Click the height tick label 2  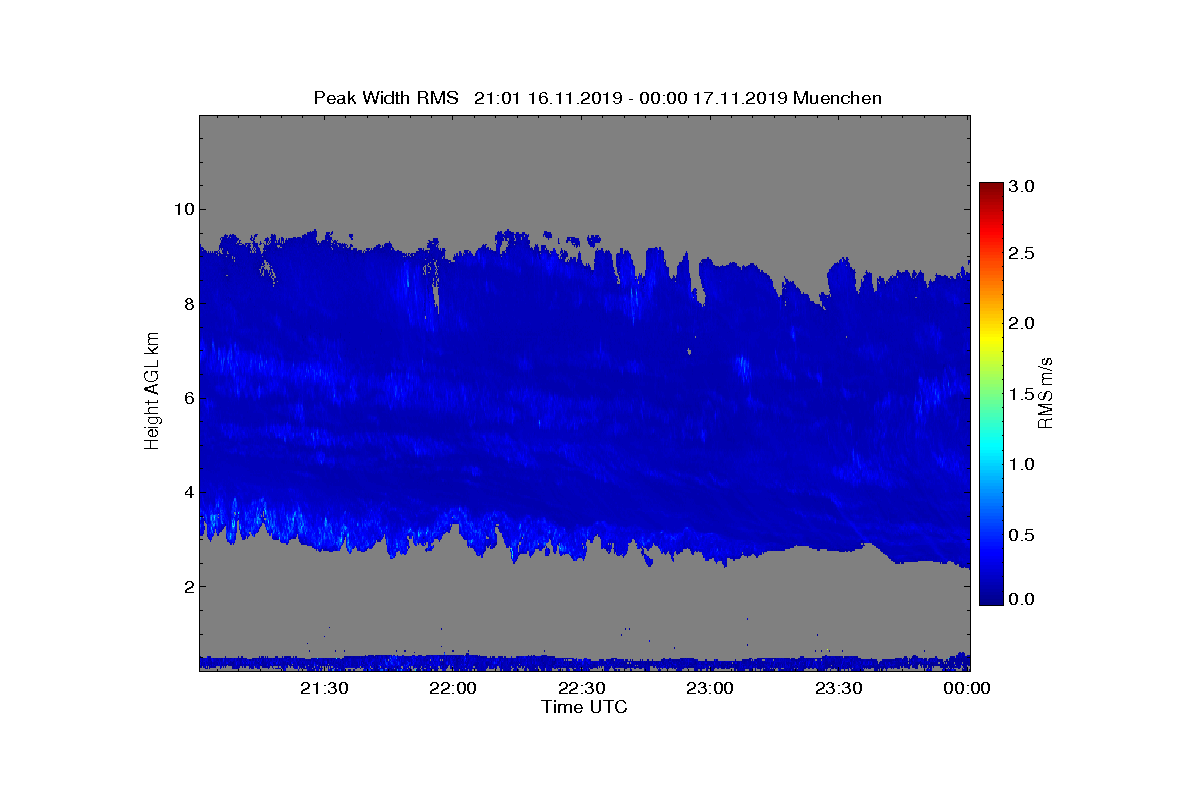(x=187, y=586)
